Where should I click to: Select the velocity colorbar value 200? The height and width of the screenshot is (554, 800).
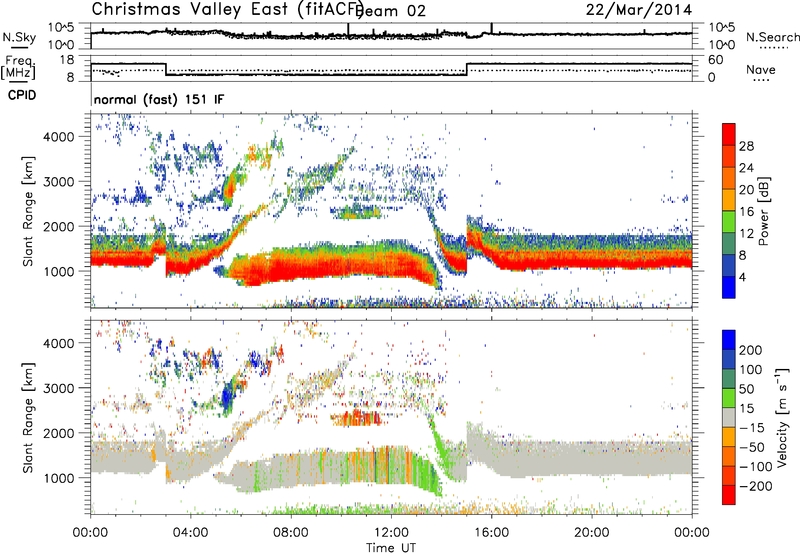coord(750,350)
